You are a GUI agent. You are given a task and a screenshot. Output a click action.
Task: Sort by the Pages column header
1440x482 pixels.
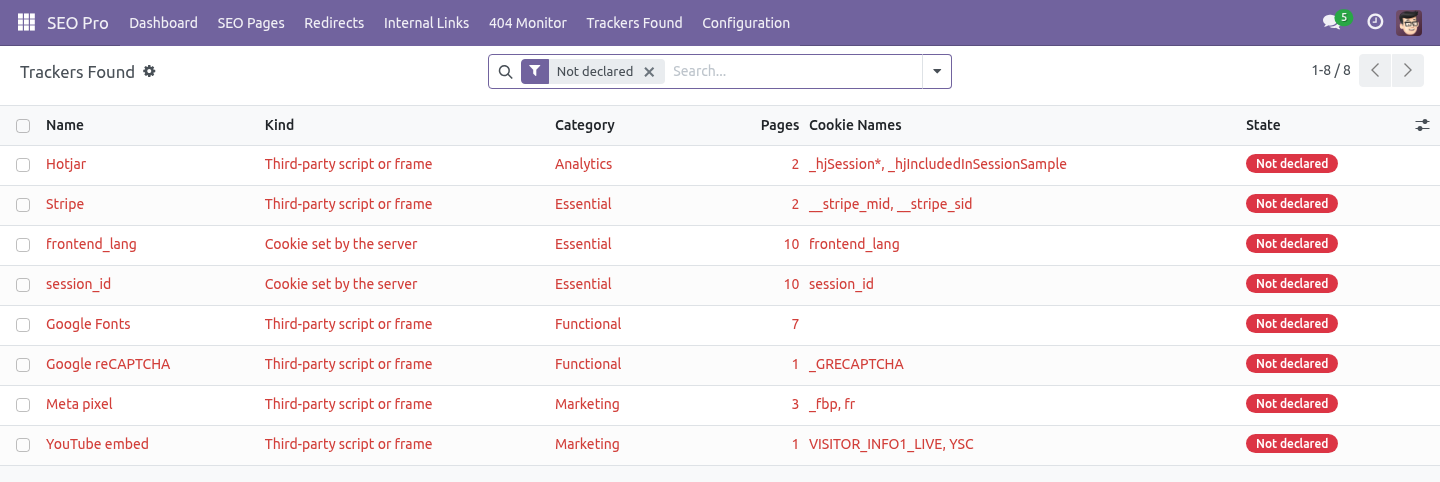(x=780, y=125)
